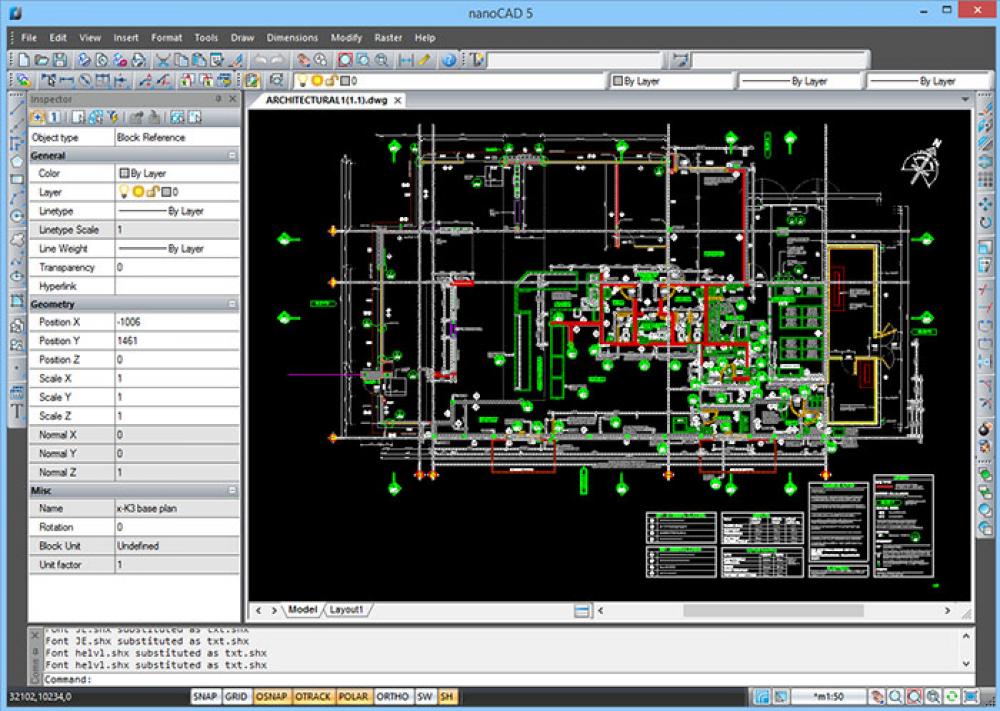Collapse the General section in Inspector
Image resolution: width=1000 pixels, height=711 pixels.
click(x=232, y=155)
